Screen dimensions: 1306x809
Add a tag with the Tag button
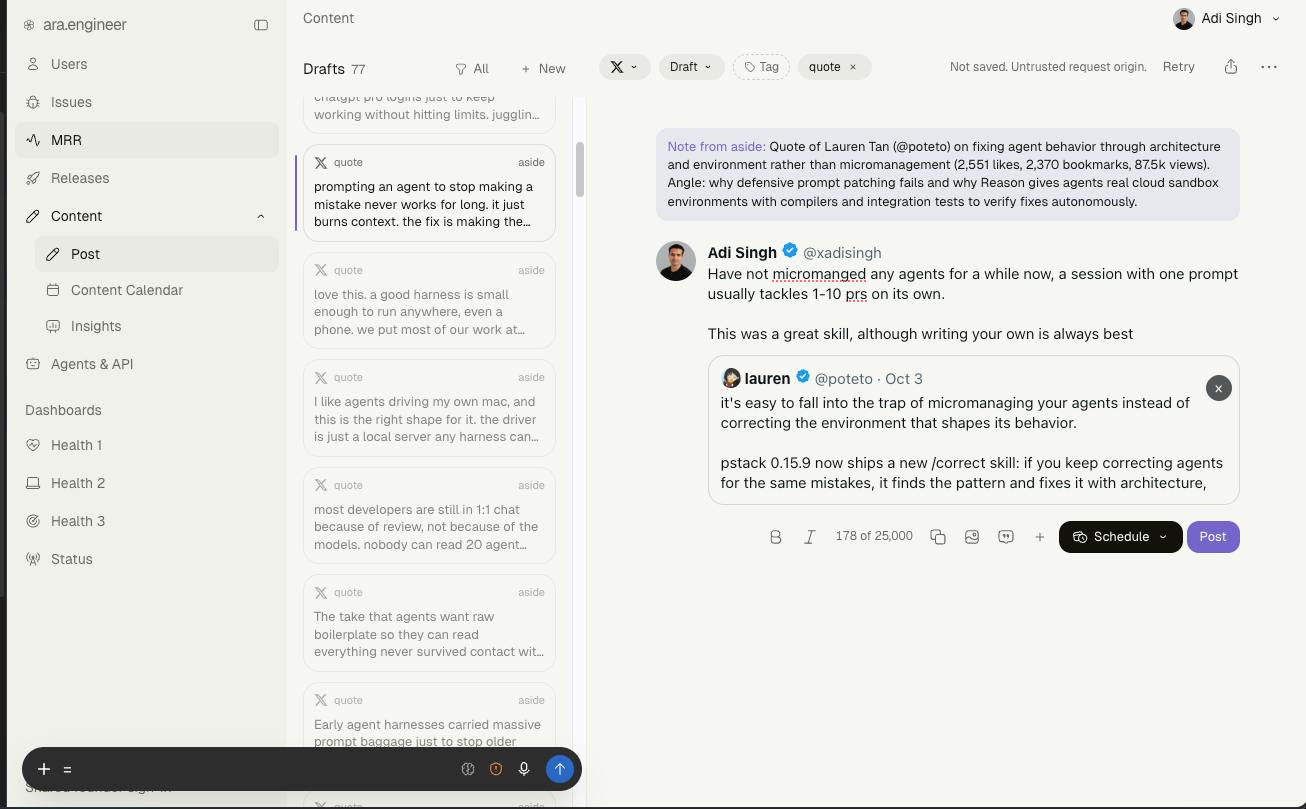coord(761,67)
